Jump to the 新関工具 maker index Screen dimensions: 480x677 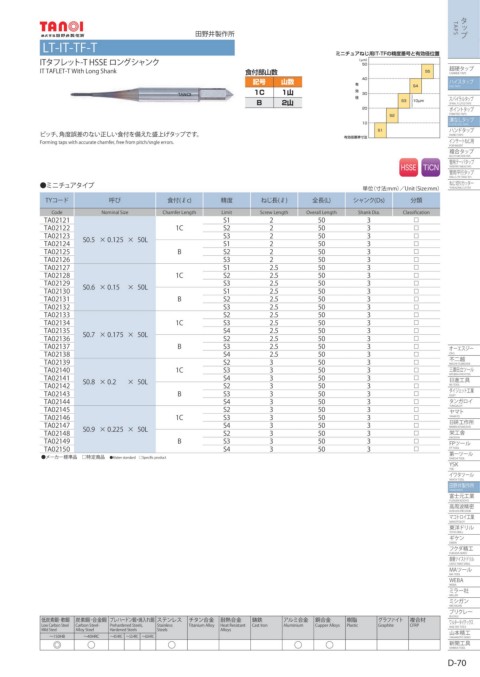click(x=462, y=645)
